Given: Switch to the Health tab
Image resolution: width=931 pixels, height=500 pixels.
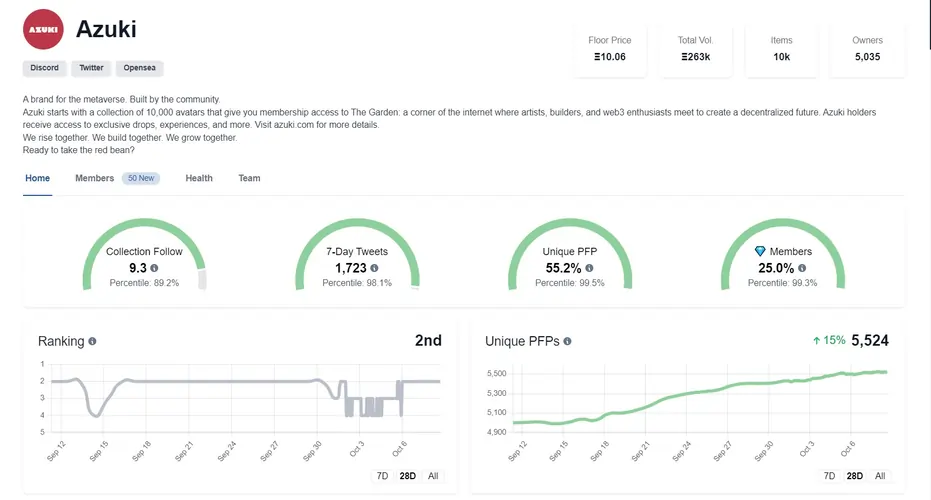Looking at the screenshot, I should tap(199, 178).
